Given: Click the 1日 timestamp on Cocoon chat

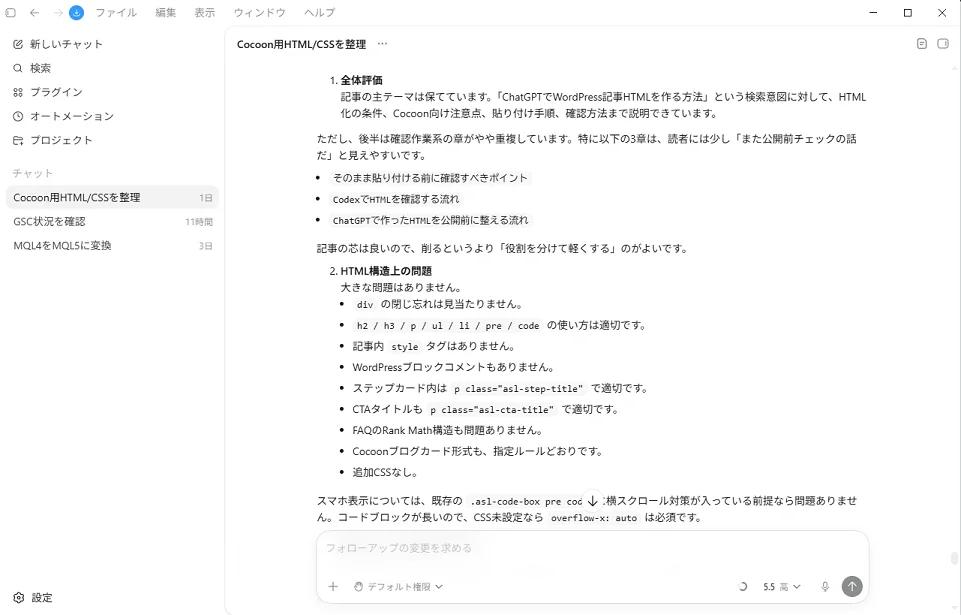Looking at the screenshot, I should (205, 198).
